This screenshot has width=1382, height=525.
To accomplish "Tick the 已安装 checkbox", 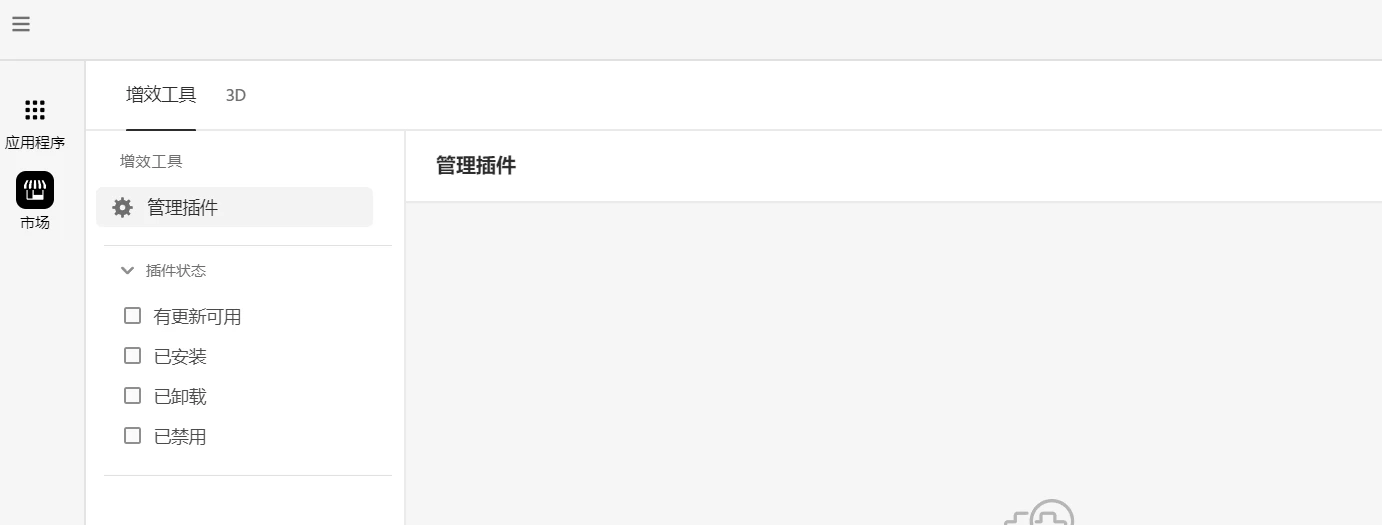I will 132,356.
